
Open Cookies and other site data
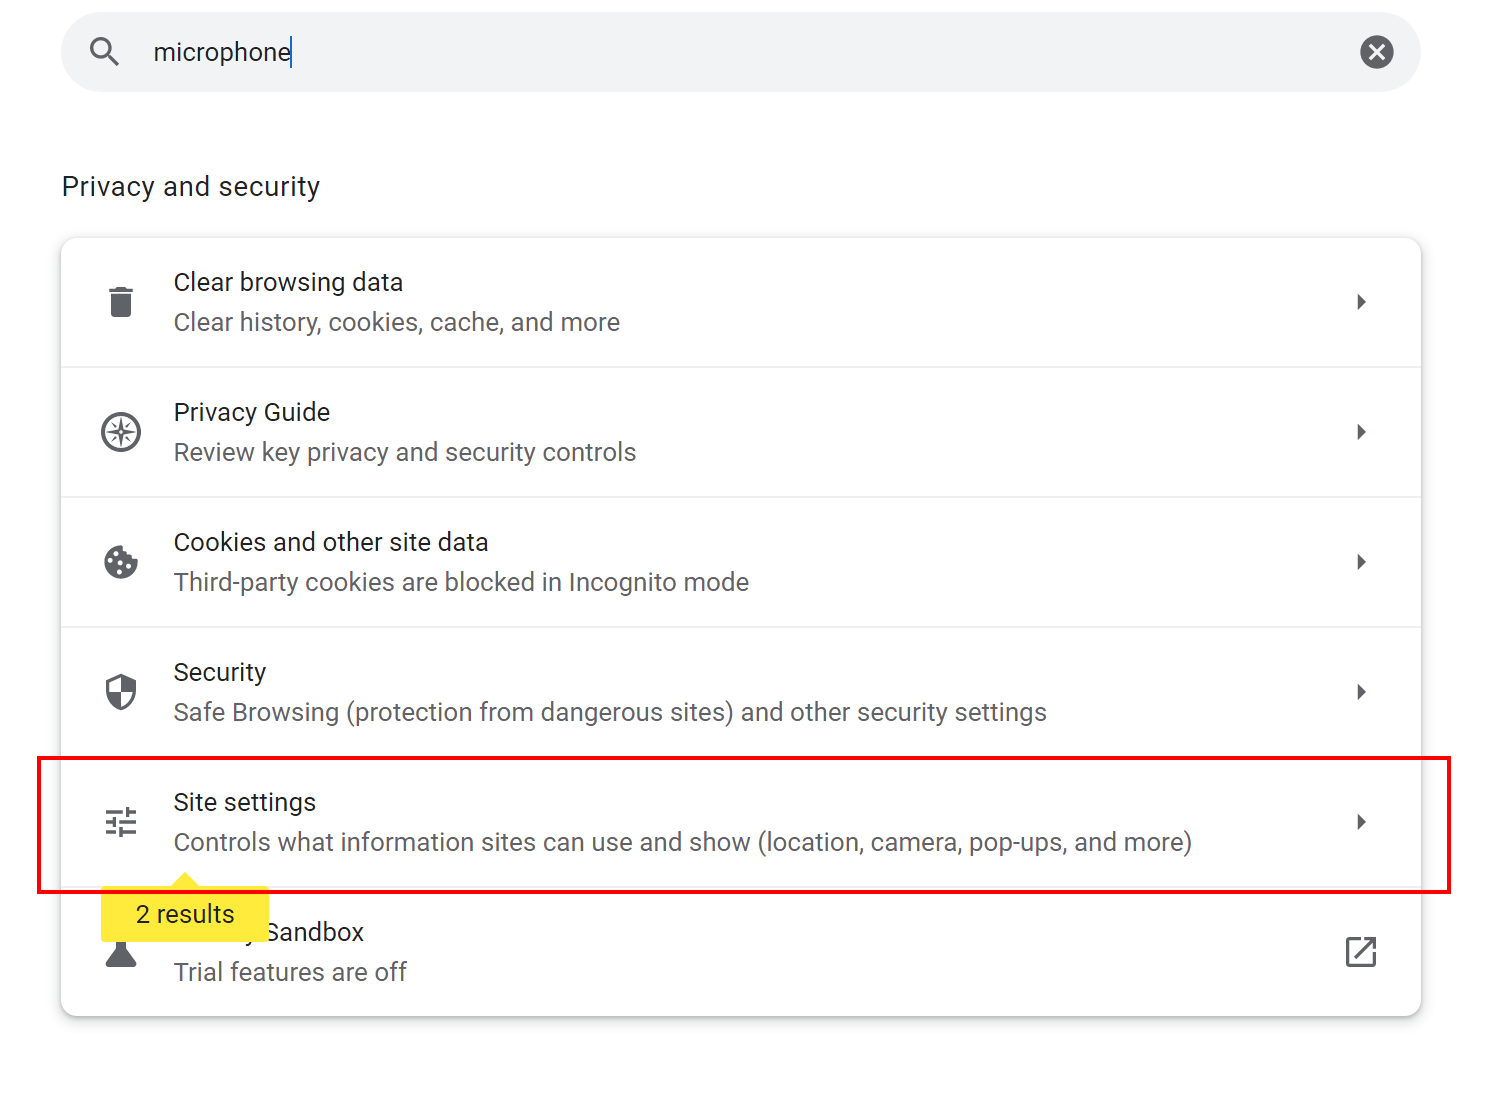pyautogui.click(x=741, y=562)
